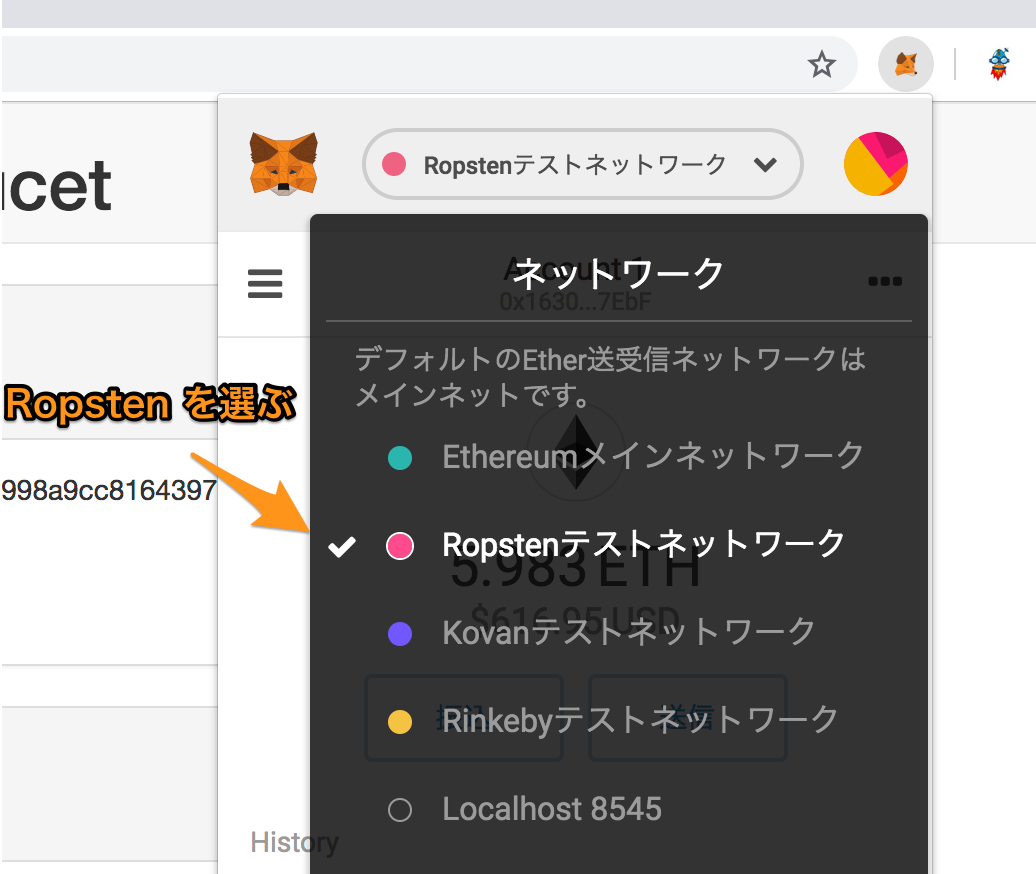Click teal dot beside Ethereum mainnet
This screenshot has width=1036, height=874.
coord(400,457)
